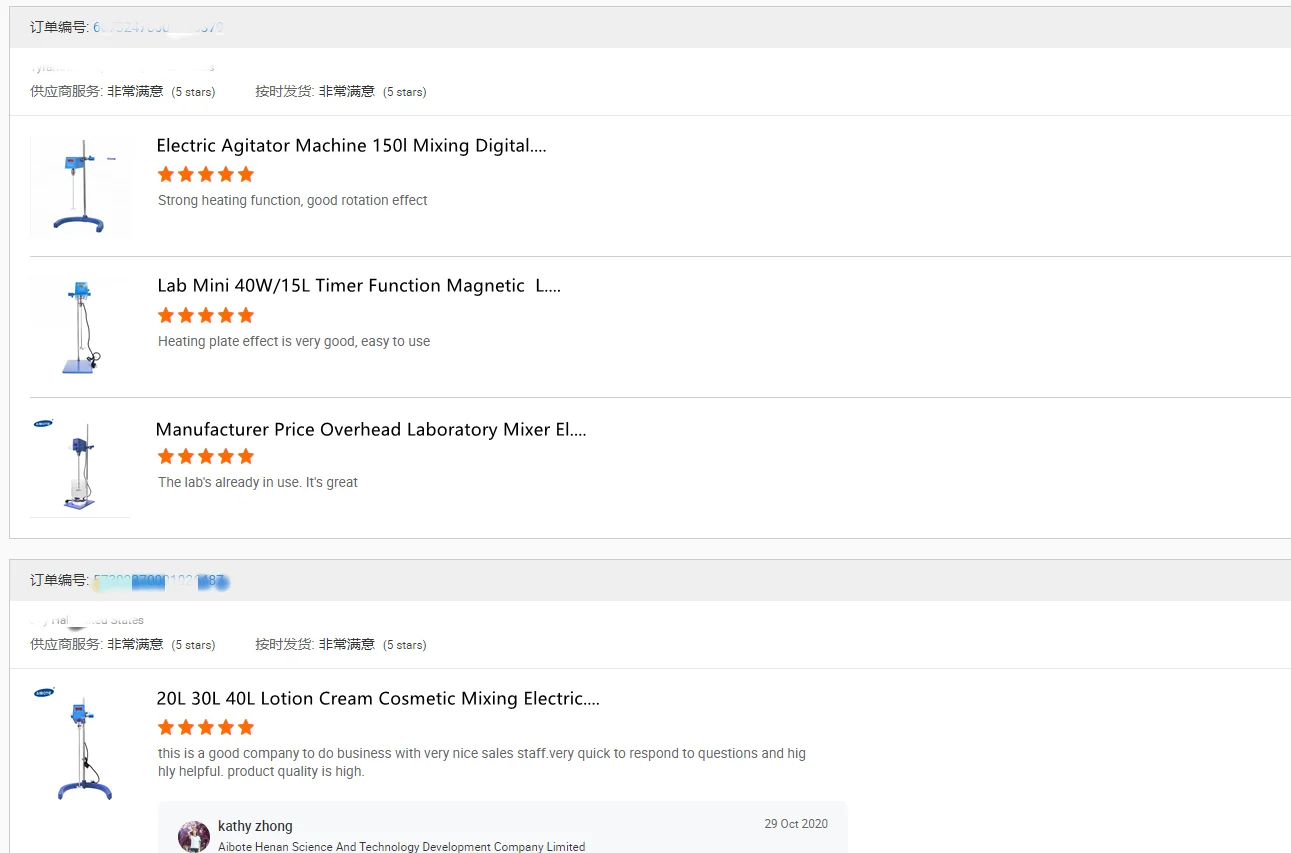
Task: Open the Electric Agitator Machine product thumbnail
Action: click(80, 186)
